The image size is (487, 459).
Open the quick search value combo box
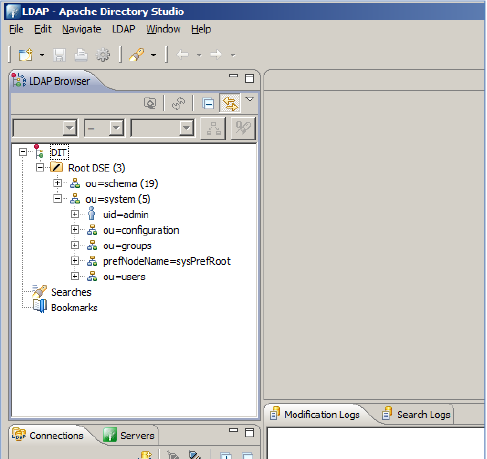163,128
